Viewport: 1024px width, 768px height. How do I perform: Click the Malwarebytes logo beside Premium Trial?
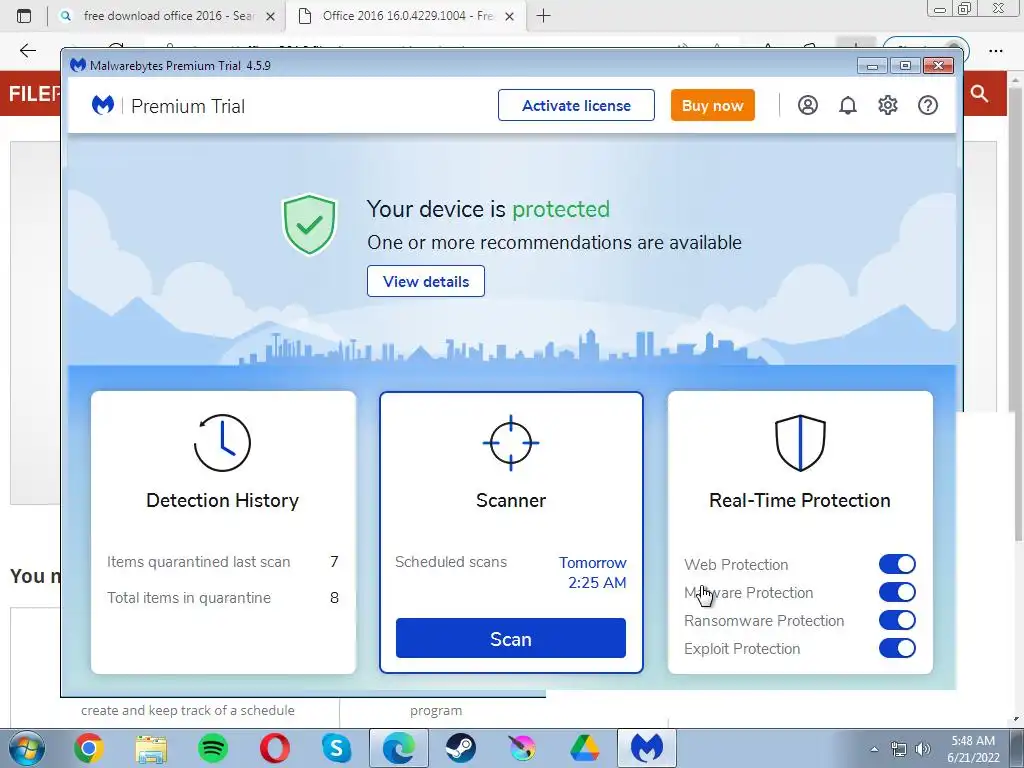coord(103,105)
